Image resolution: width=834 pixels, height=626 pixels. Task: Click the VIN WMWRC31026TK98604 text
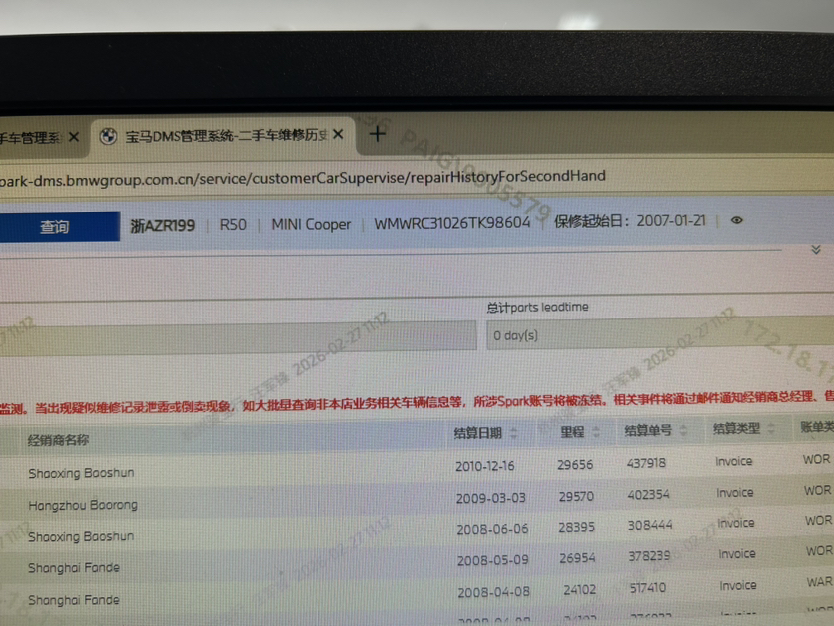click(x=452, y=223)
